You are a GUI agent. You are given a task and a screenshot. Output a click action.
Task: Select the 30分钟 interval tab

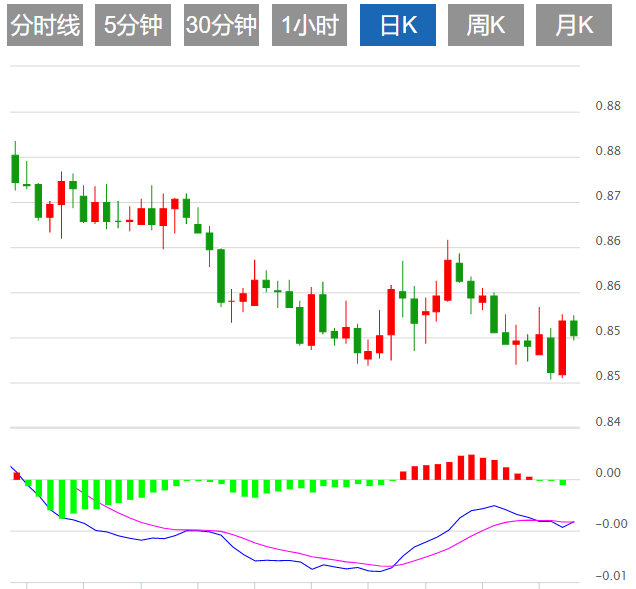(221, 25)
